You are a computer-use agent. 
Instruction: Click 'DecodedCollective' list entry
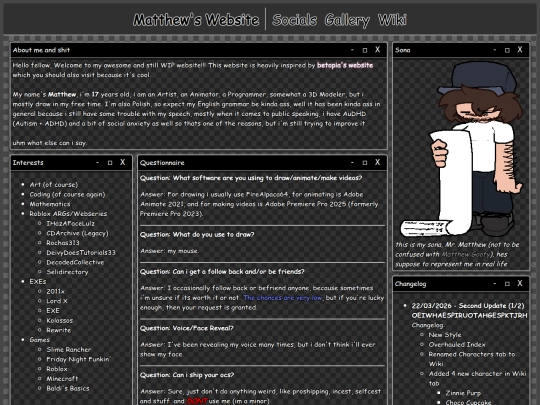point(75,262)
